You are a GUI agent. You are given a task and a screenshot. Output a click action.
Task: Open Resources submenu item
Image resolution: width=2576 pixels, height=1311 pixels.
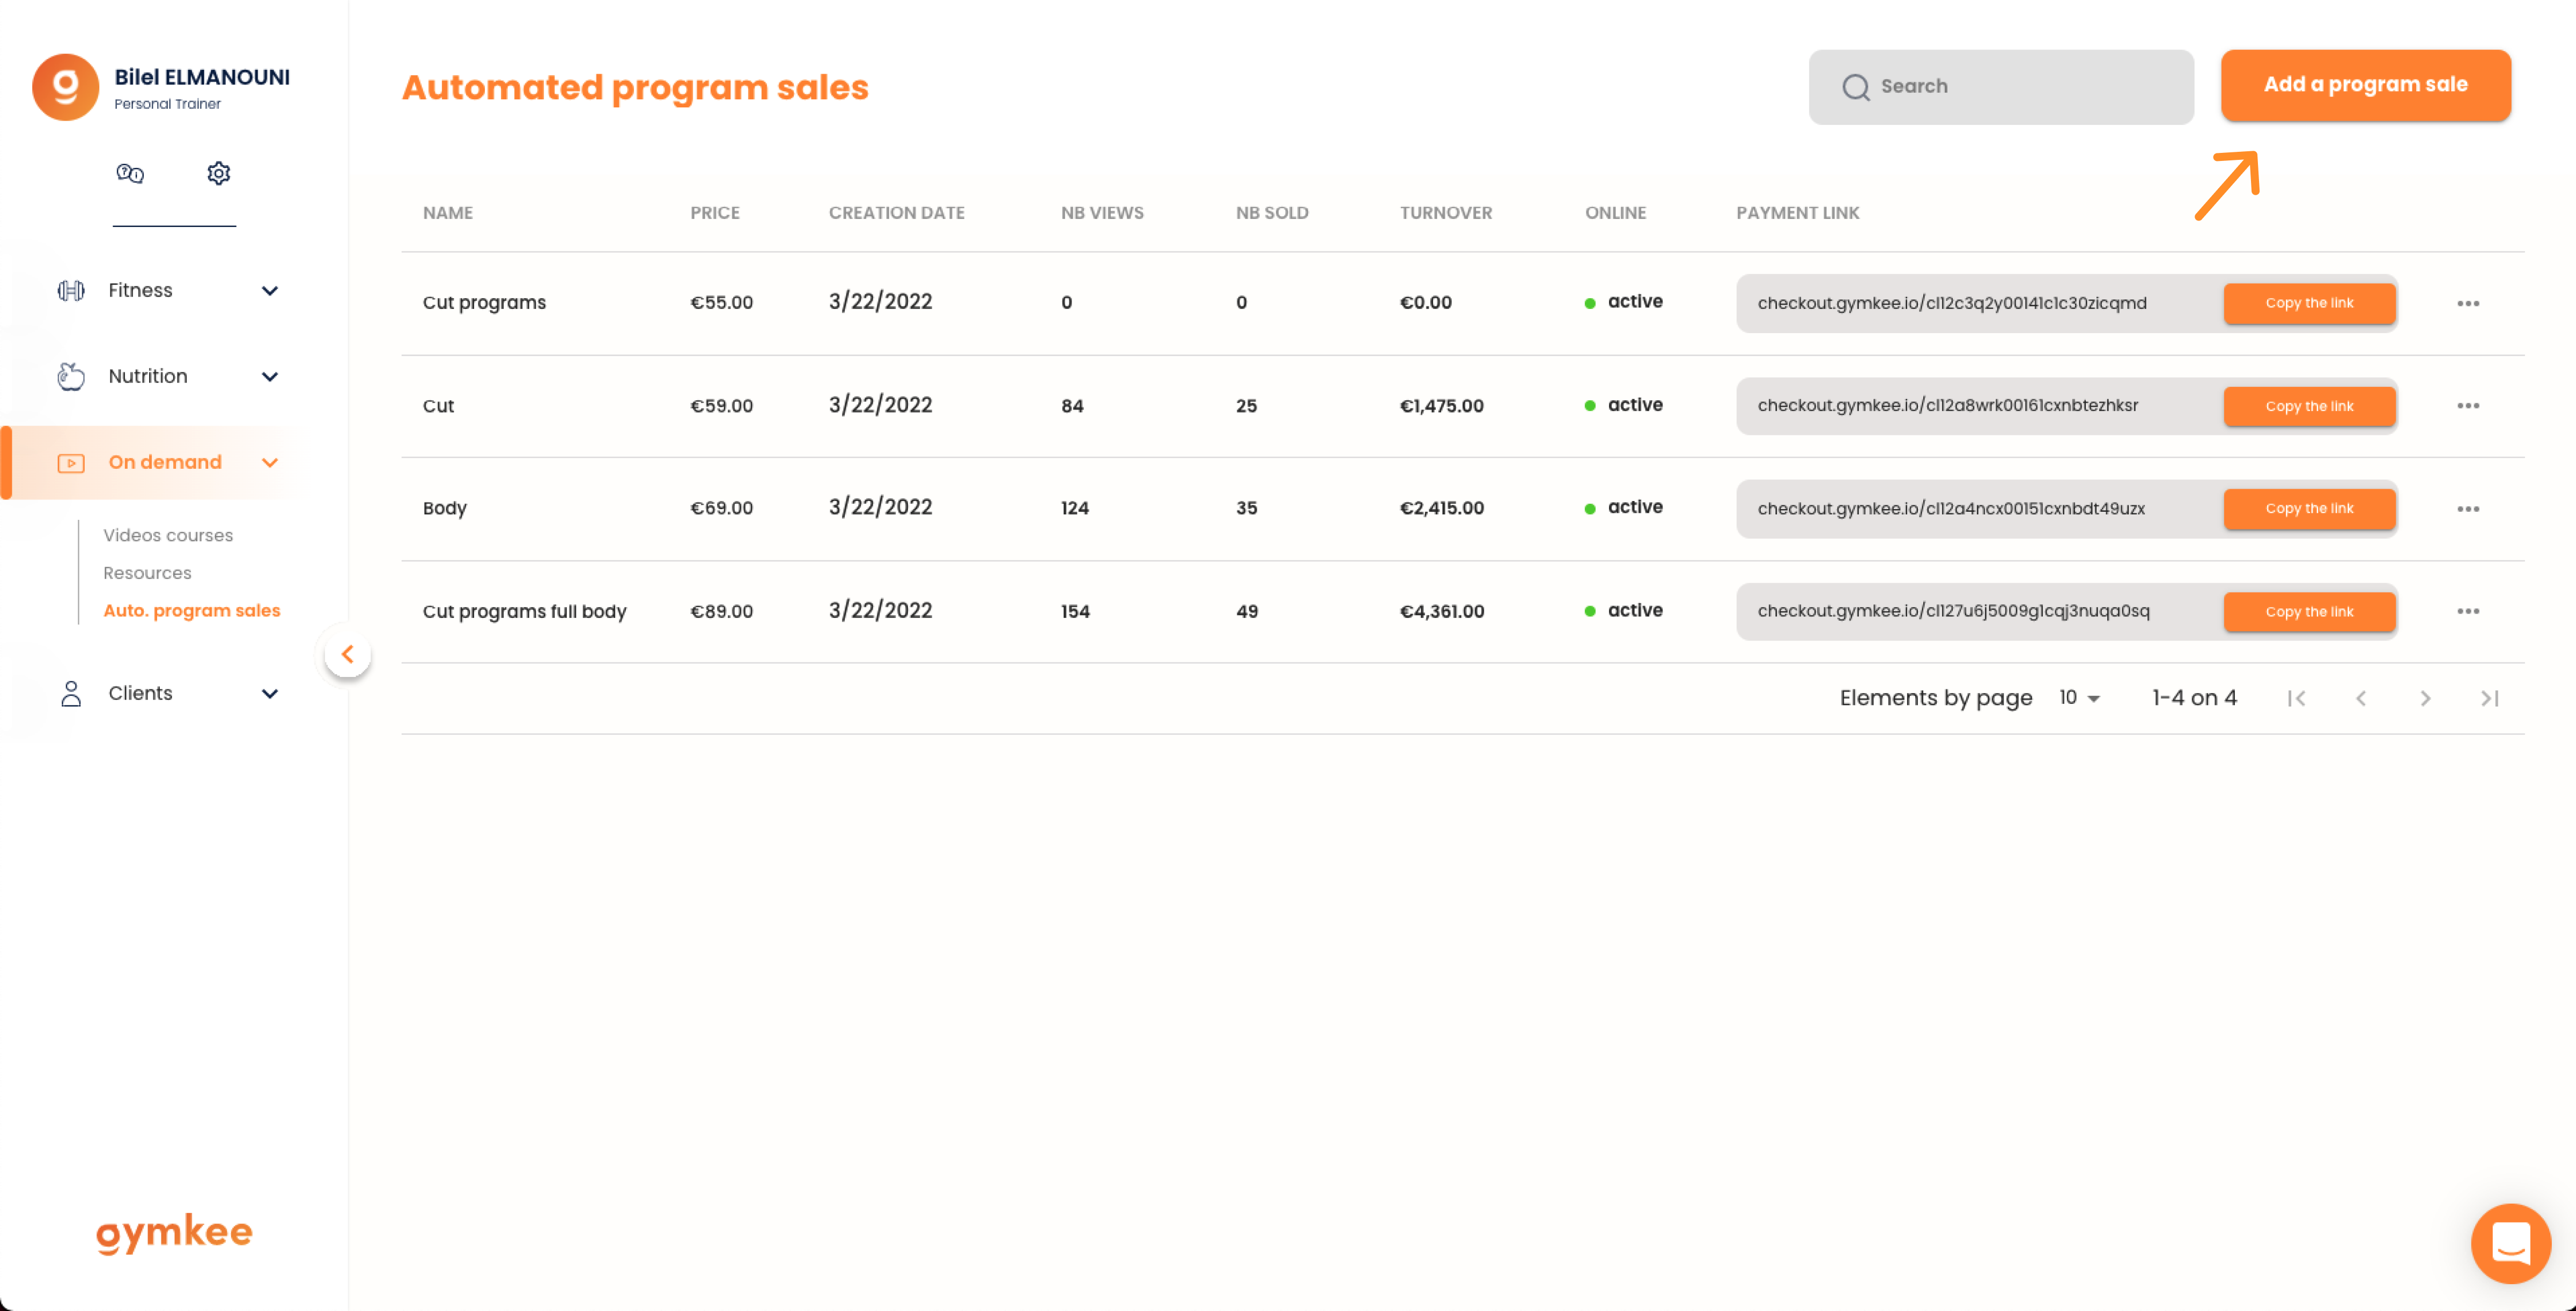(147, 573)
